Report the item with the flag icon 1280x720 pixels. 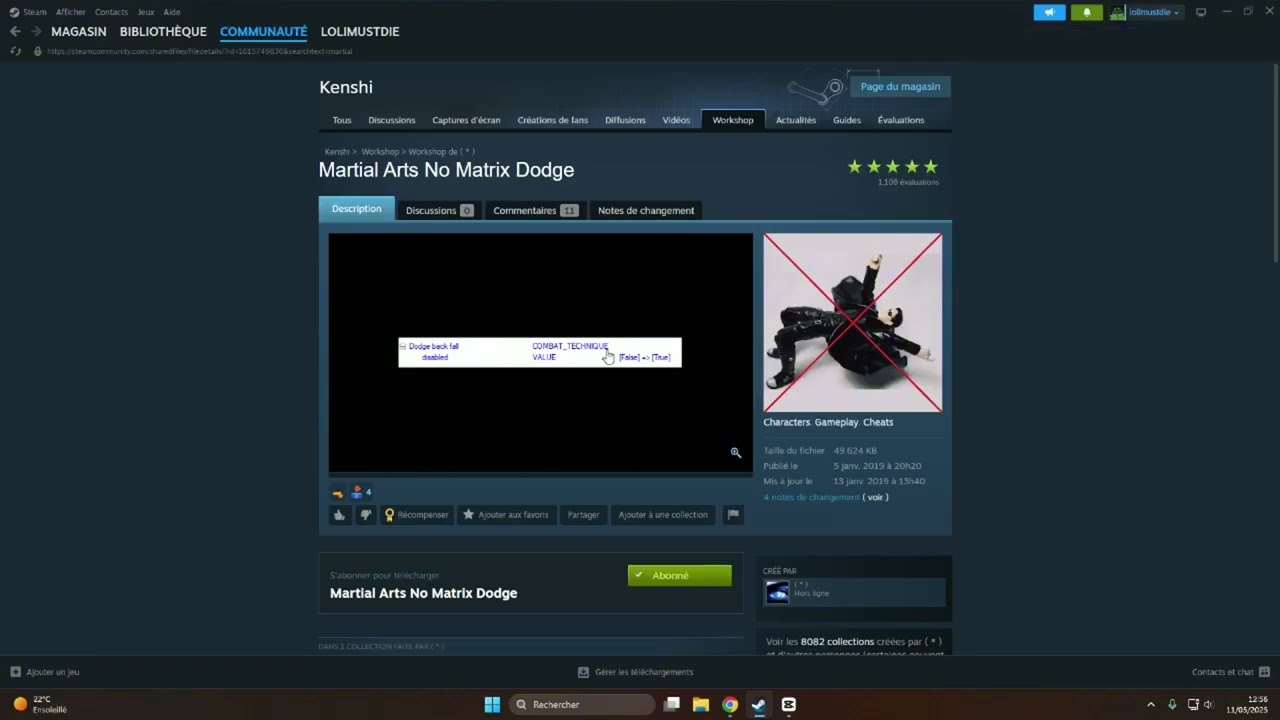click(x=733, y=515)
